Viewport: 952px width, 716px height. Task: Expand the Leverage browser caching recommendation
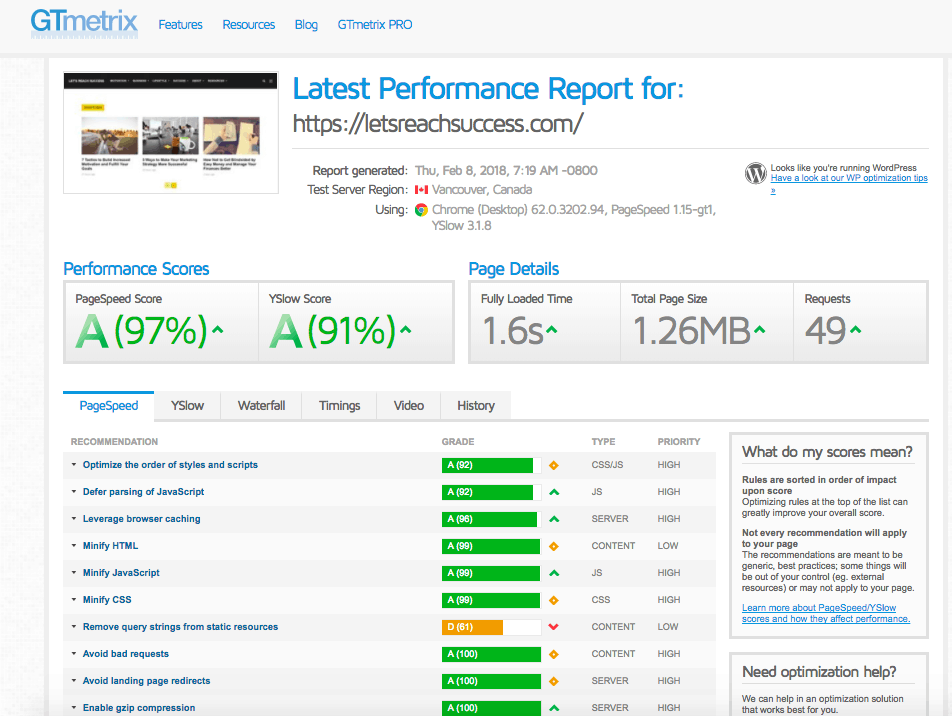pos(141,519)
